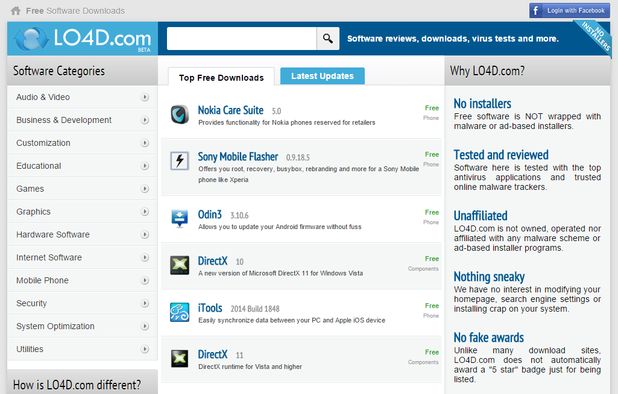This screenshot has width=618, height=394.
Task: Click Educational category label
Action: tap(39, 166)
